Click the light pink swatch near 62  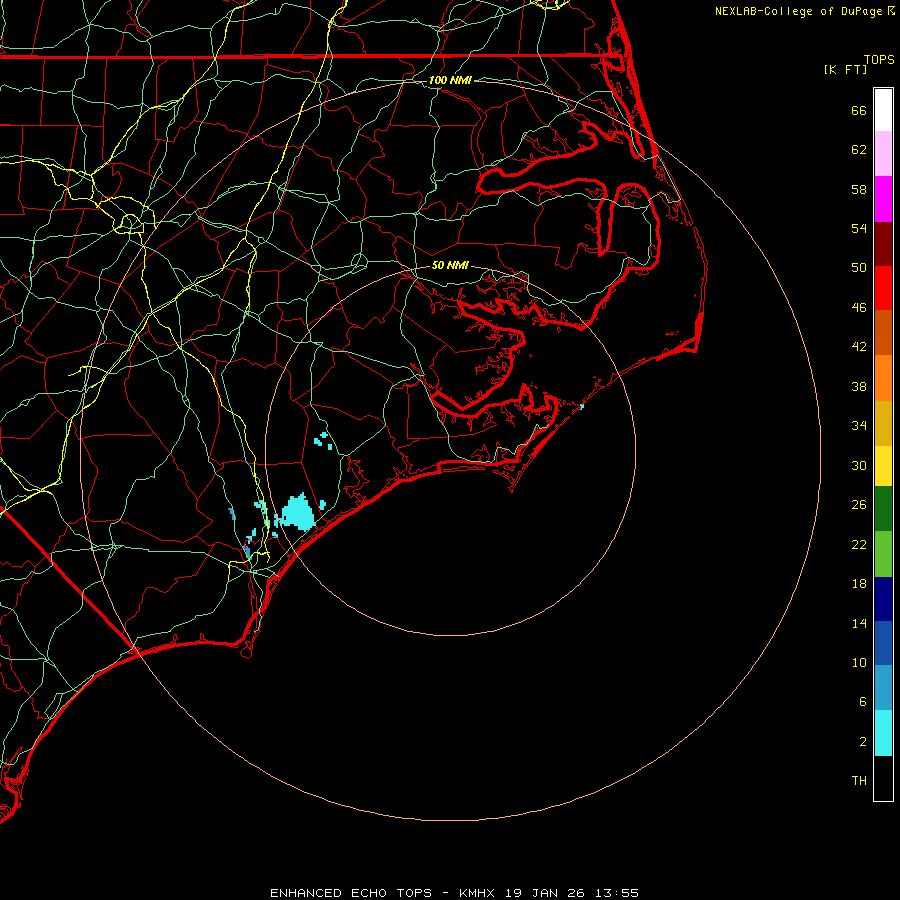(x=883, y=153)
